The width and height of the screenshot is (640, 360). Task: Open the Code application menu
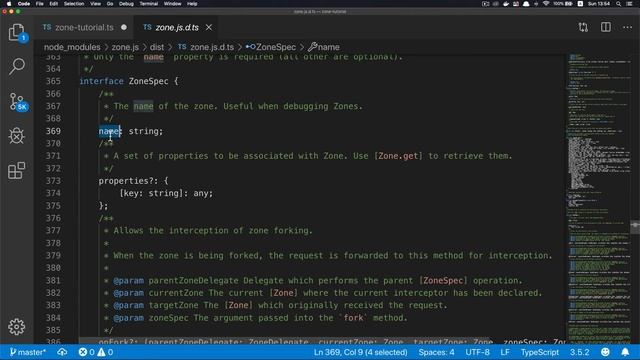tap(24, 4)
